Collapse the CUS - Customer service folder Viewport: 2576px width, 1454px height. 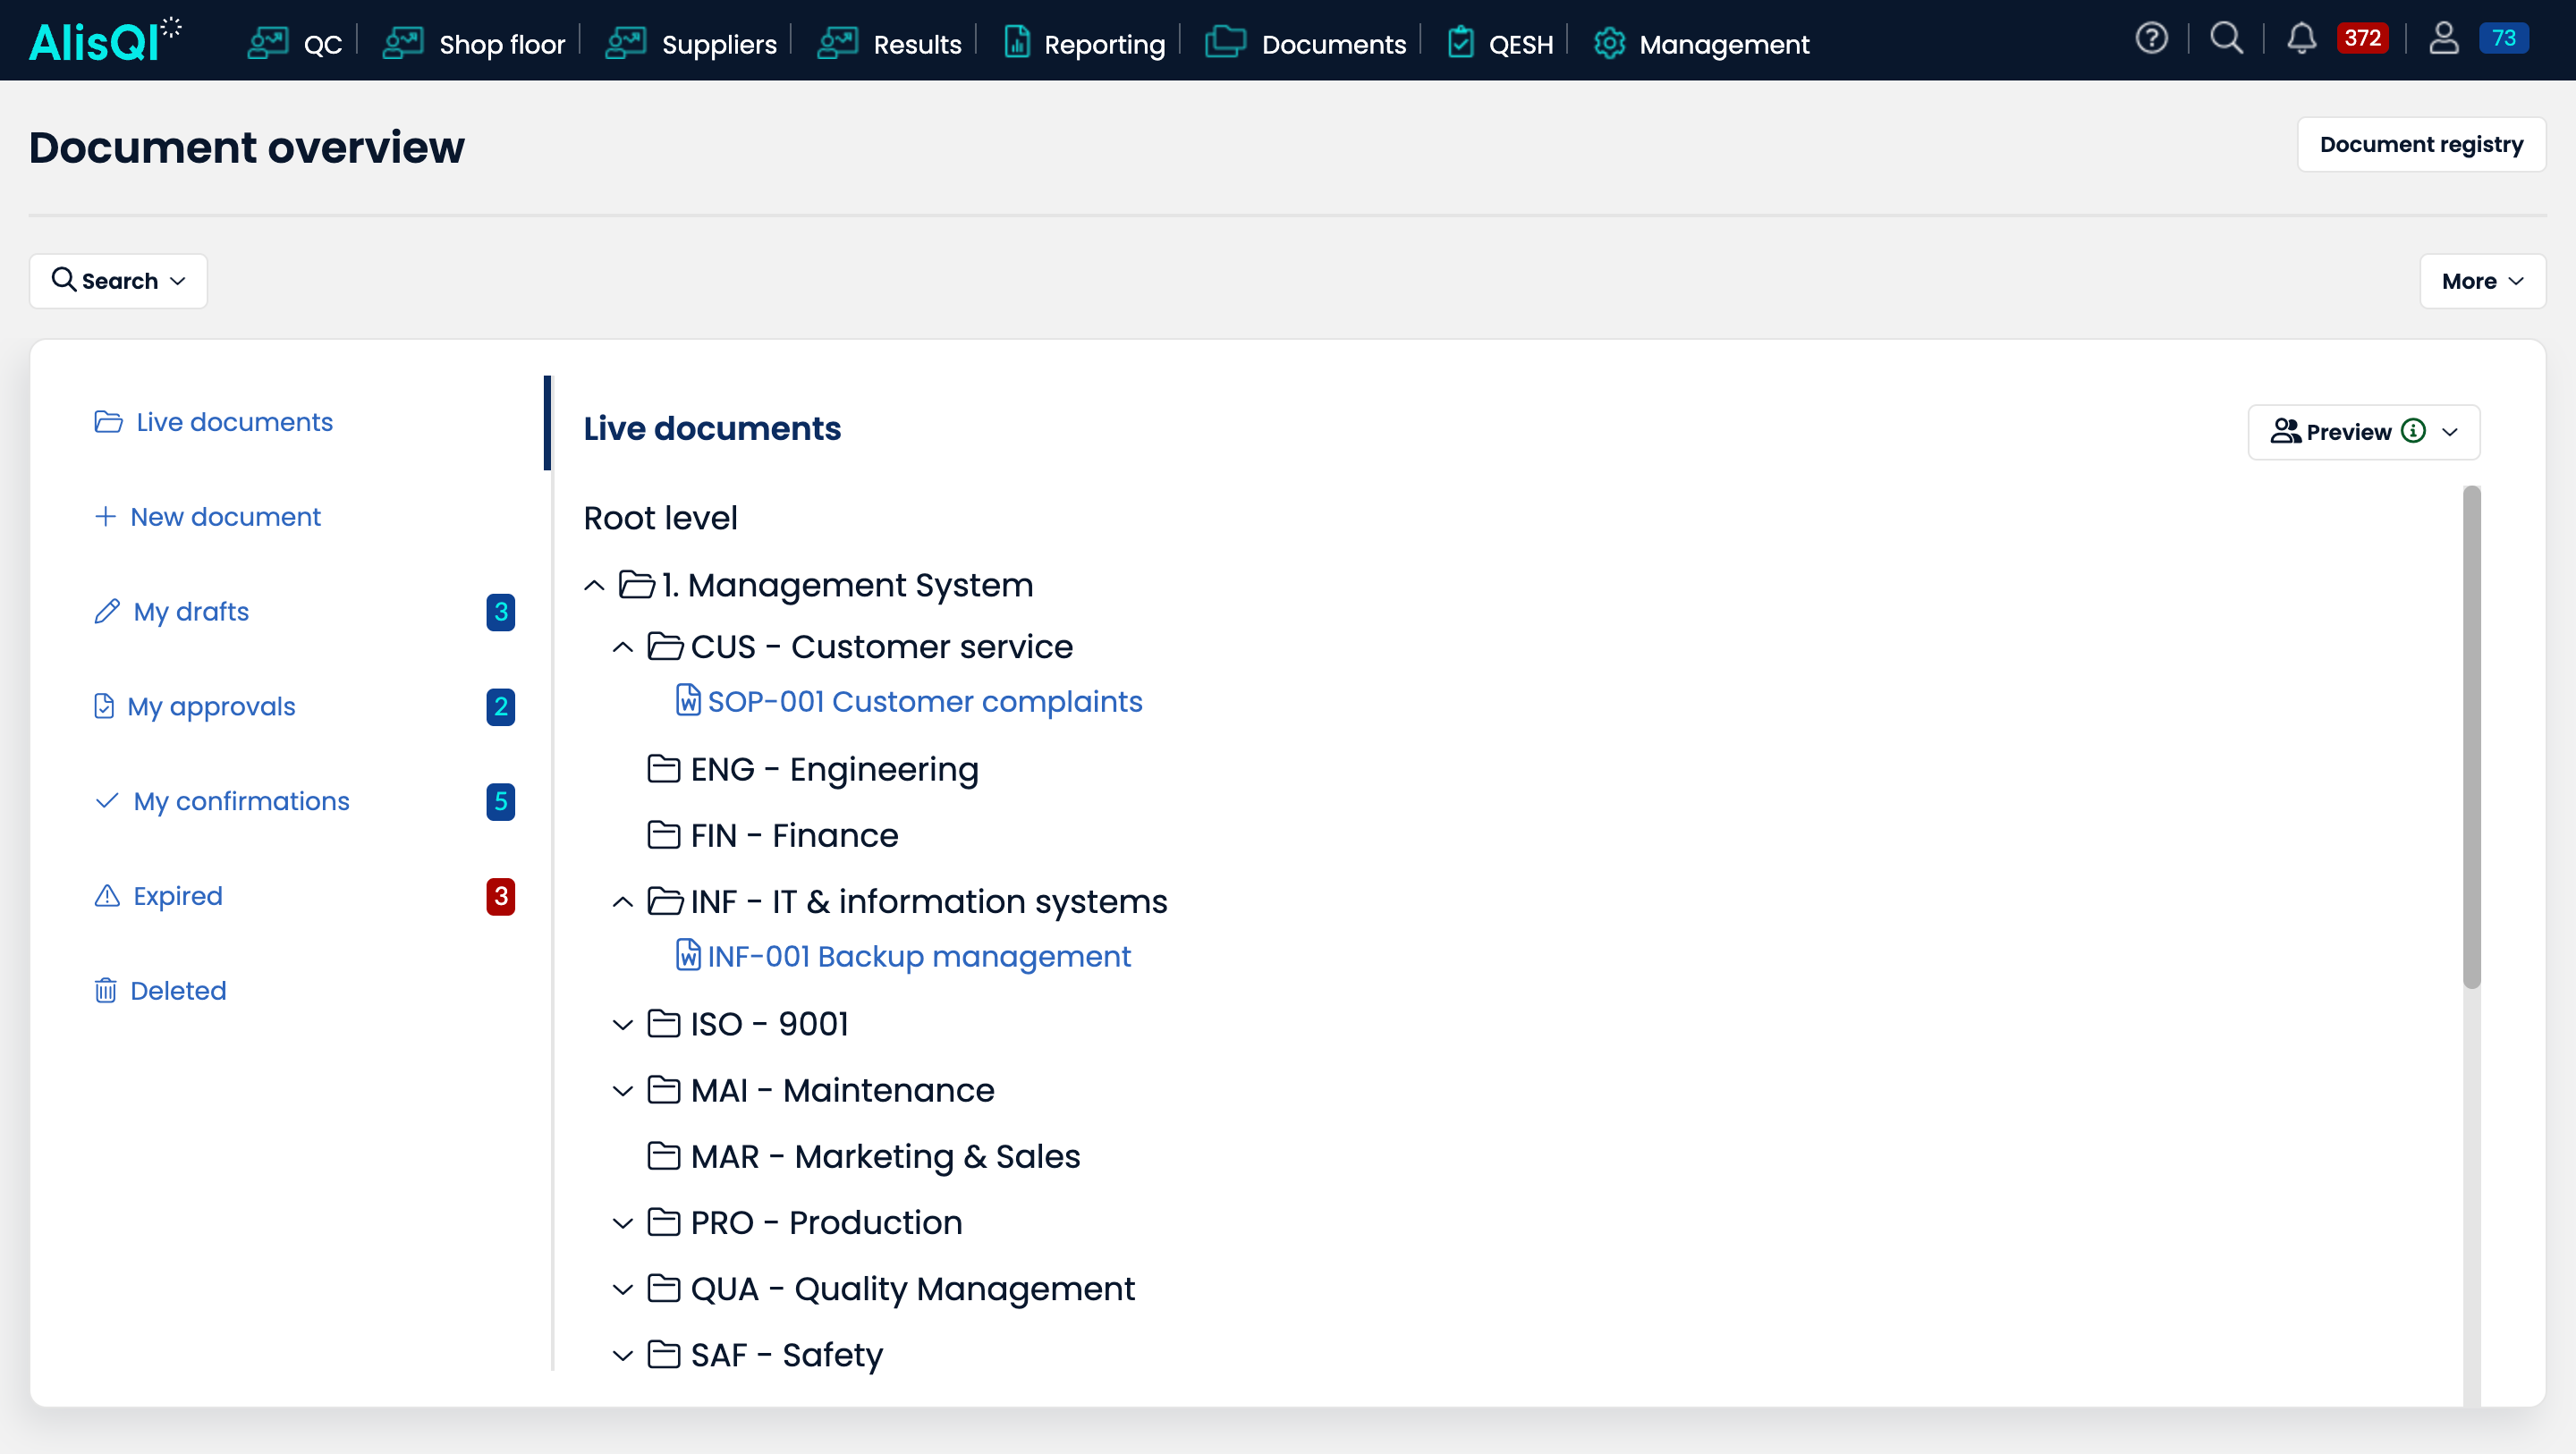pyautogui.click(x=622, y=647)
